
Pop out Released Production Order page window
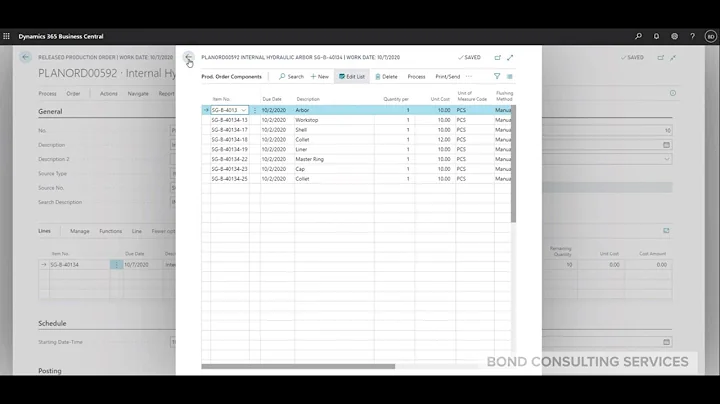660,57
